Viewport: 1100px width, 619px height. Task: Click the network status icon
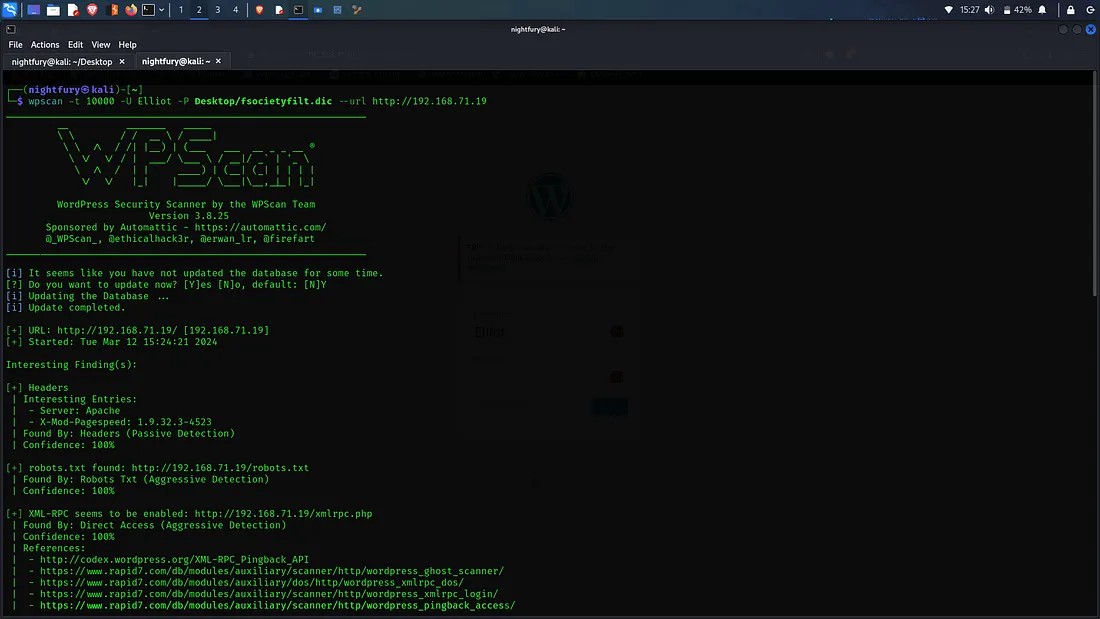point(948,10)
